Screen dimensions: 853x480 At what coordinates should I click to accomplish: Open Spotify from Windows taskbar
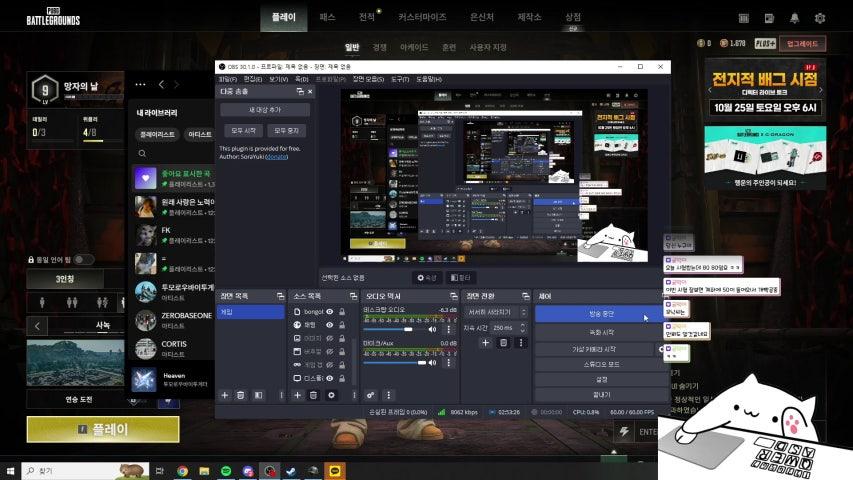pos(226,471)
